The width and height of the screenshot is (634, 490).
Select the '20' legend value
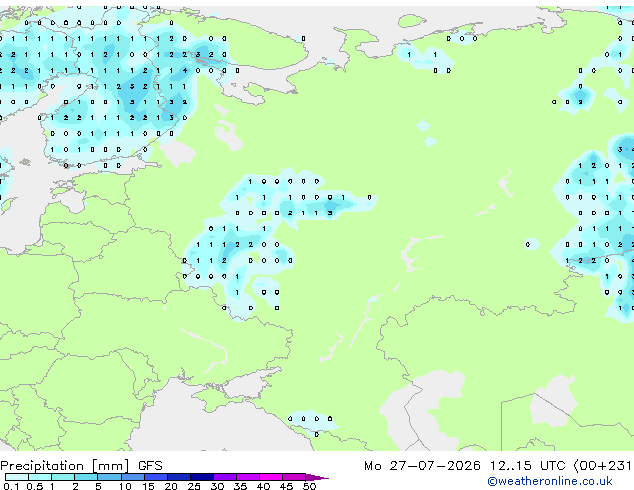point(171,486)
